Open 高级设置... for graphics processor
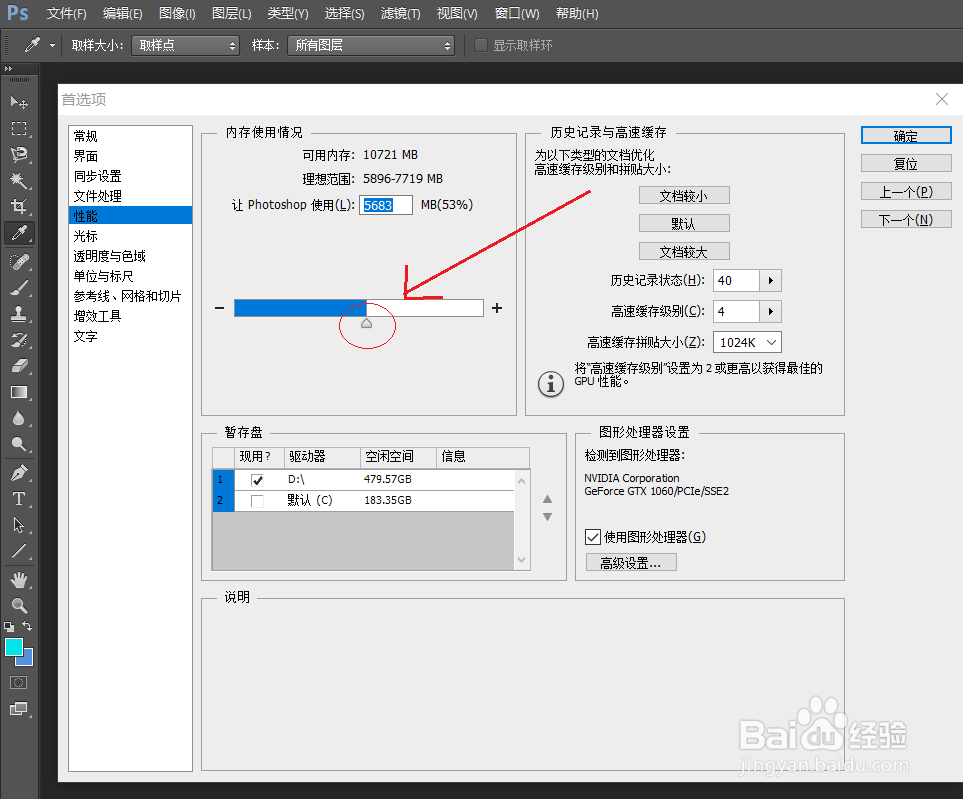This screenshot has width=963, height=799. 631,563
